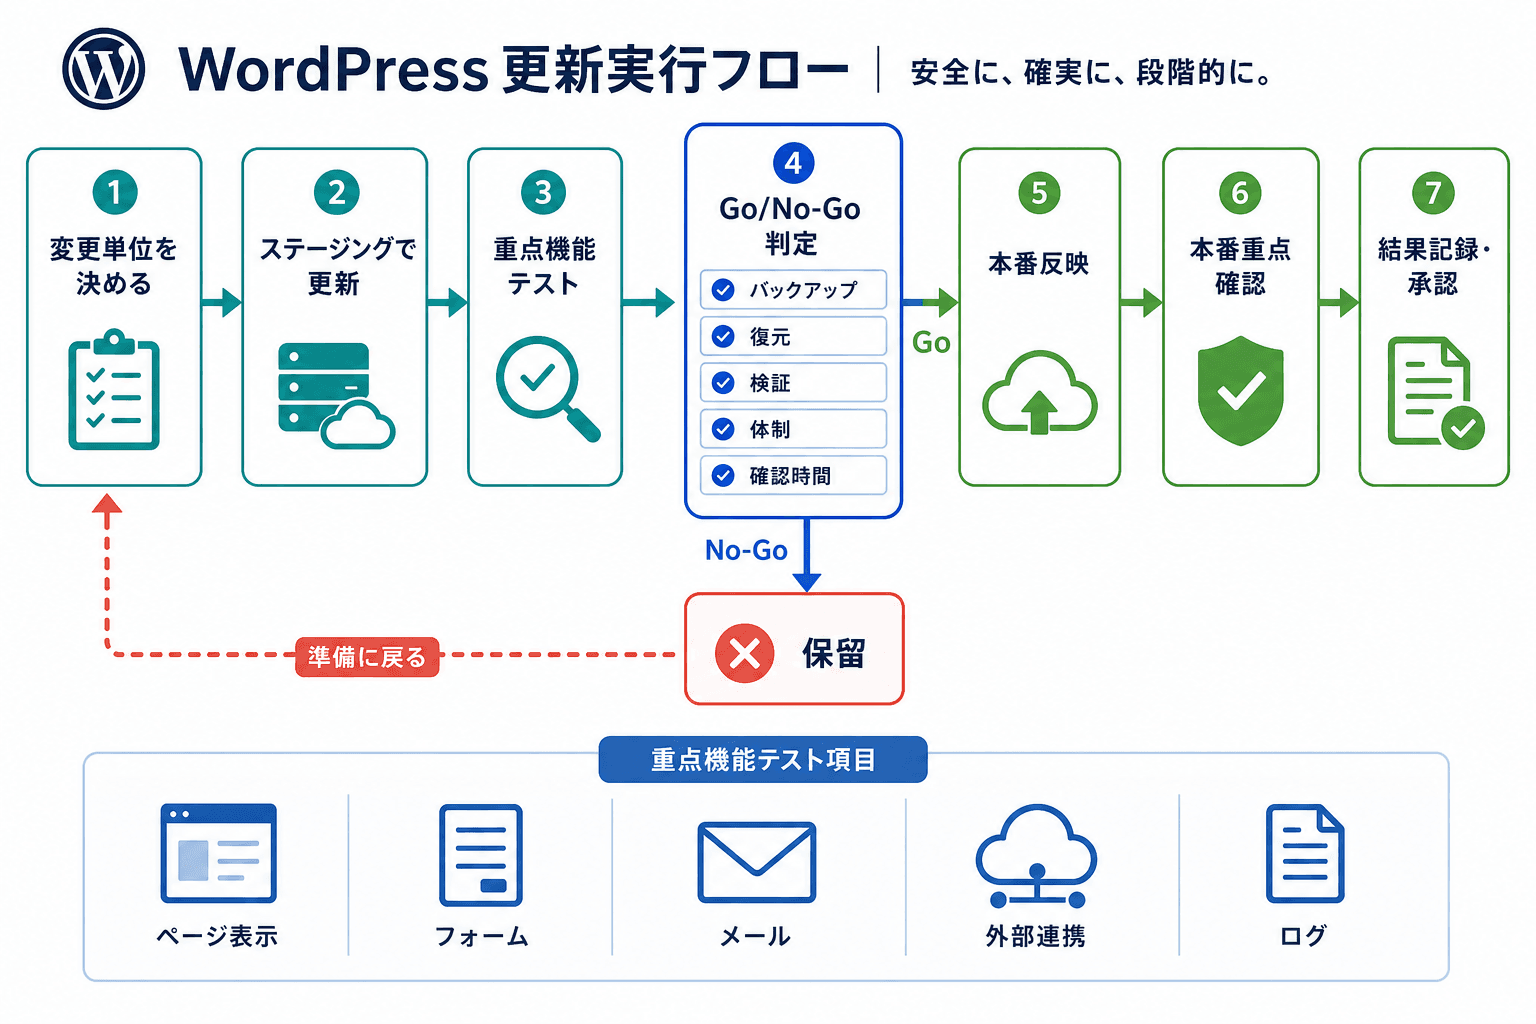Click the form document icon above フォーム
The width and height of the screenshot is (1536, 1024).
coord(481,855)
